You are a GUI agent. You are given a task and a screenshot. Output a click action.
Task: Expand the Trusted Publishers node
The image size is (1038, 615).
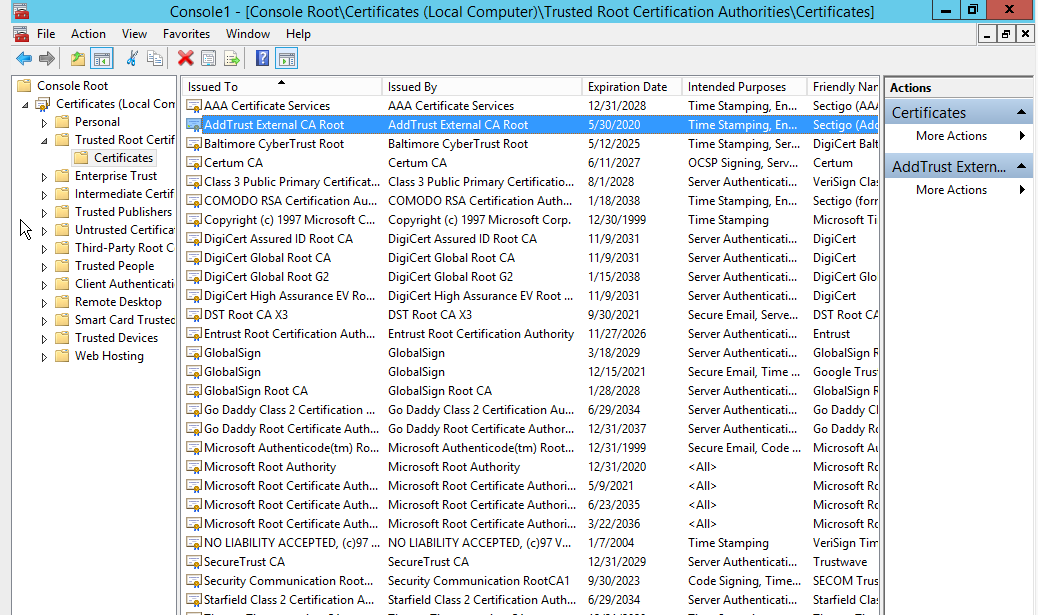[x=44, y=213]
